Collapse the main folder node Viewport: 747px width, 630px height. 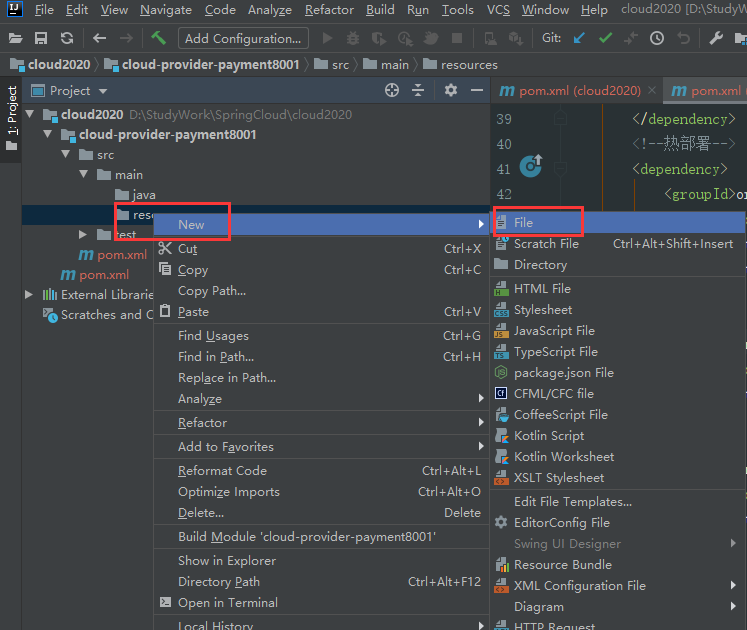click(84, 174)
